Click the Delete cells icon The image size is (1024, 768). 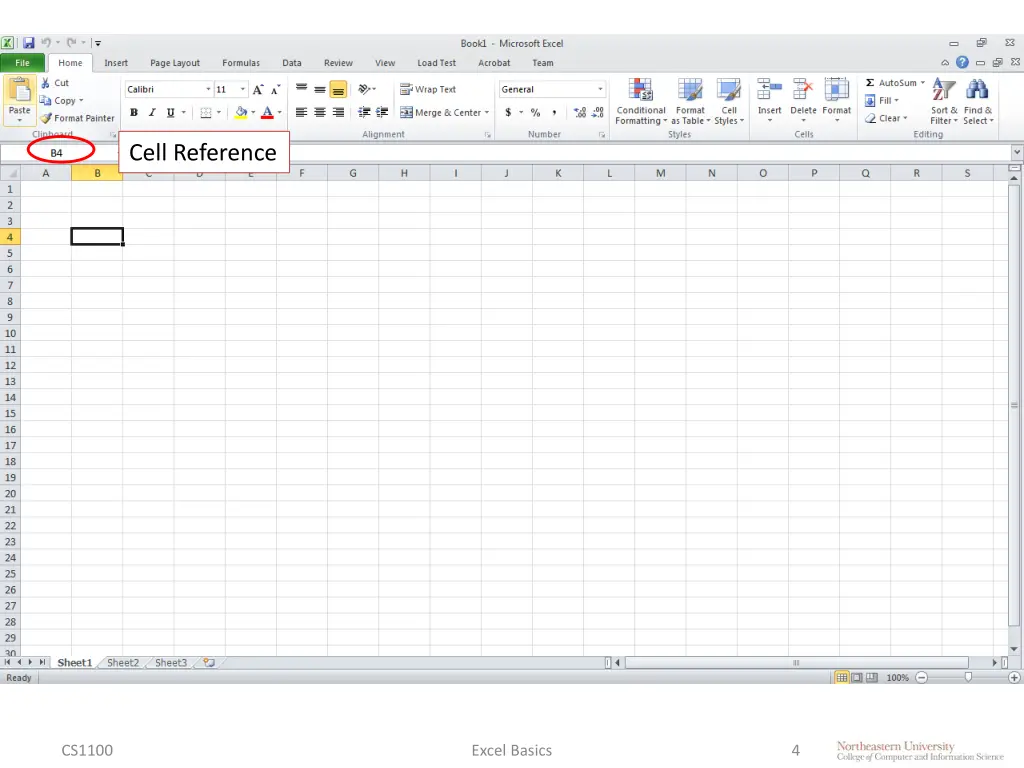pos(803,91)
